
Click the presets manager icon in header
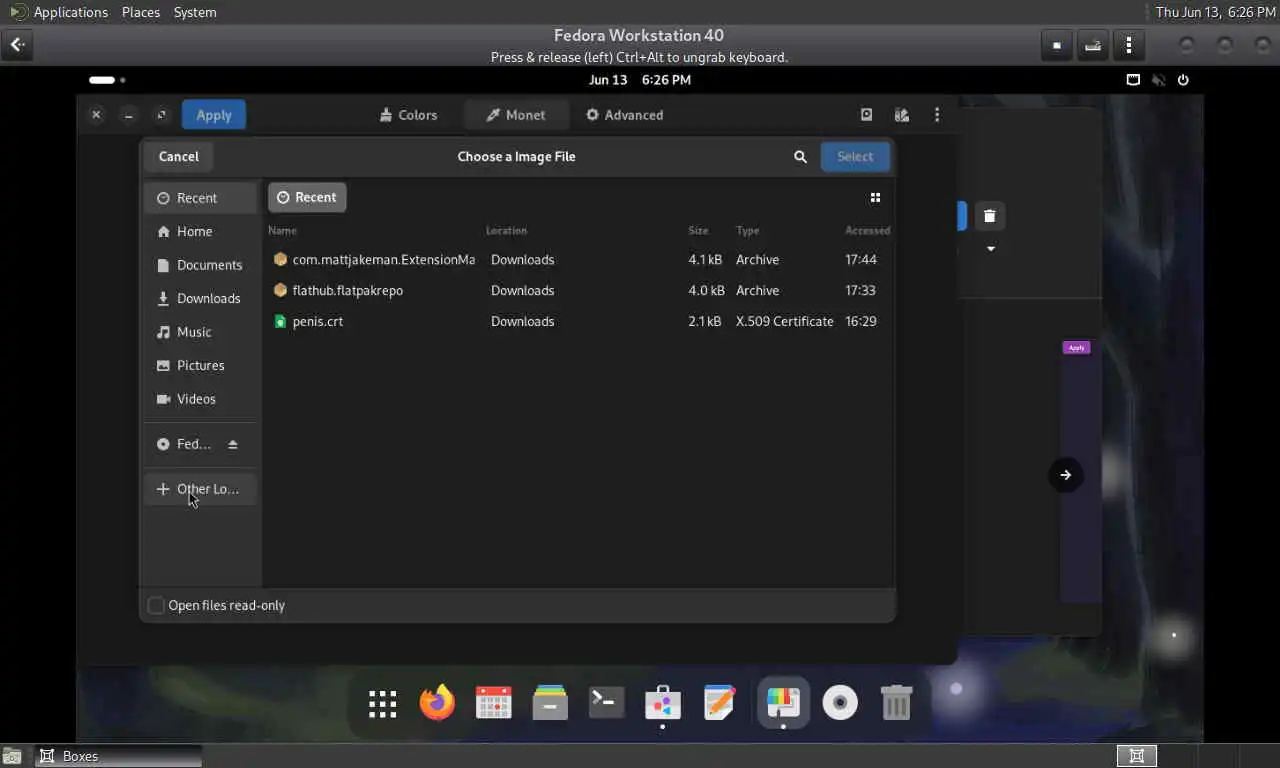(x=902, y=115)
